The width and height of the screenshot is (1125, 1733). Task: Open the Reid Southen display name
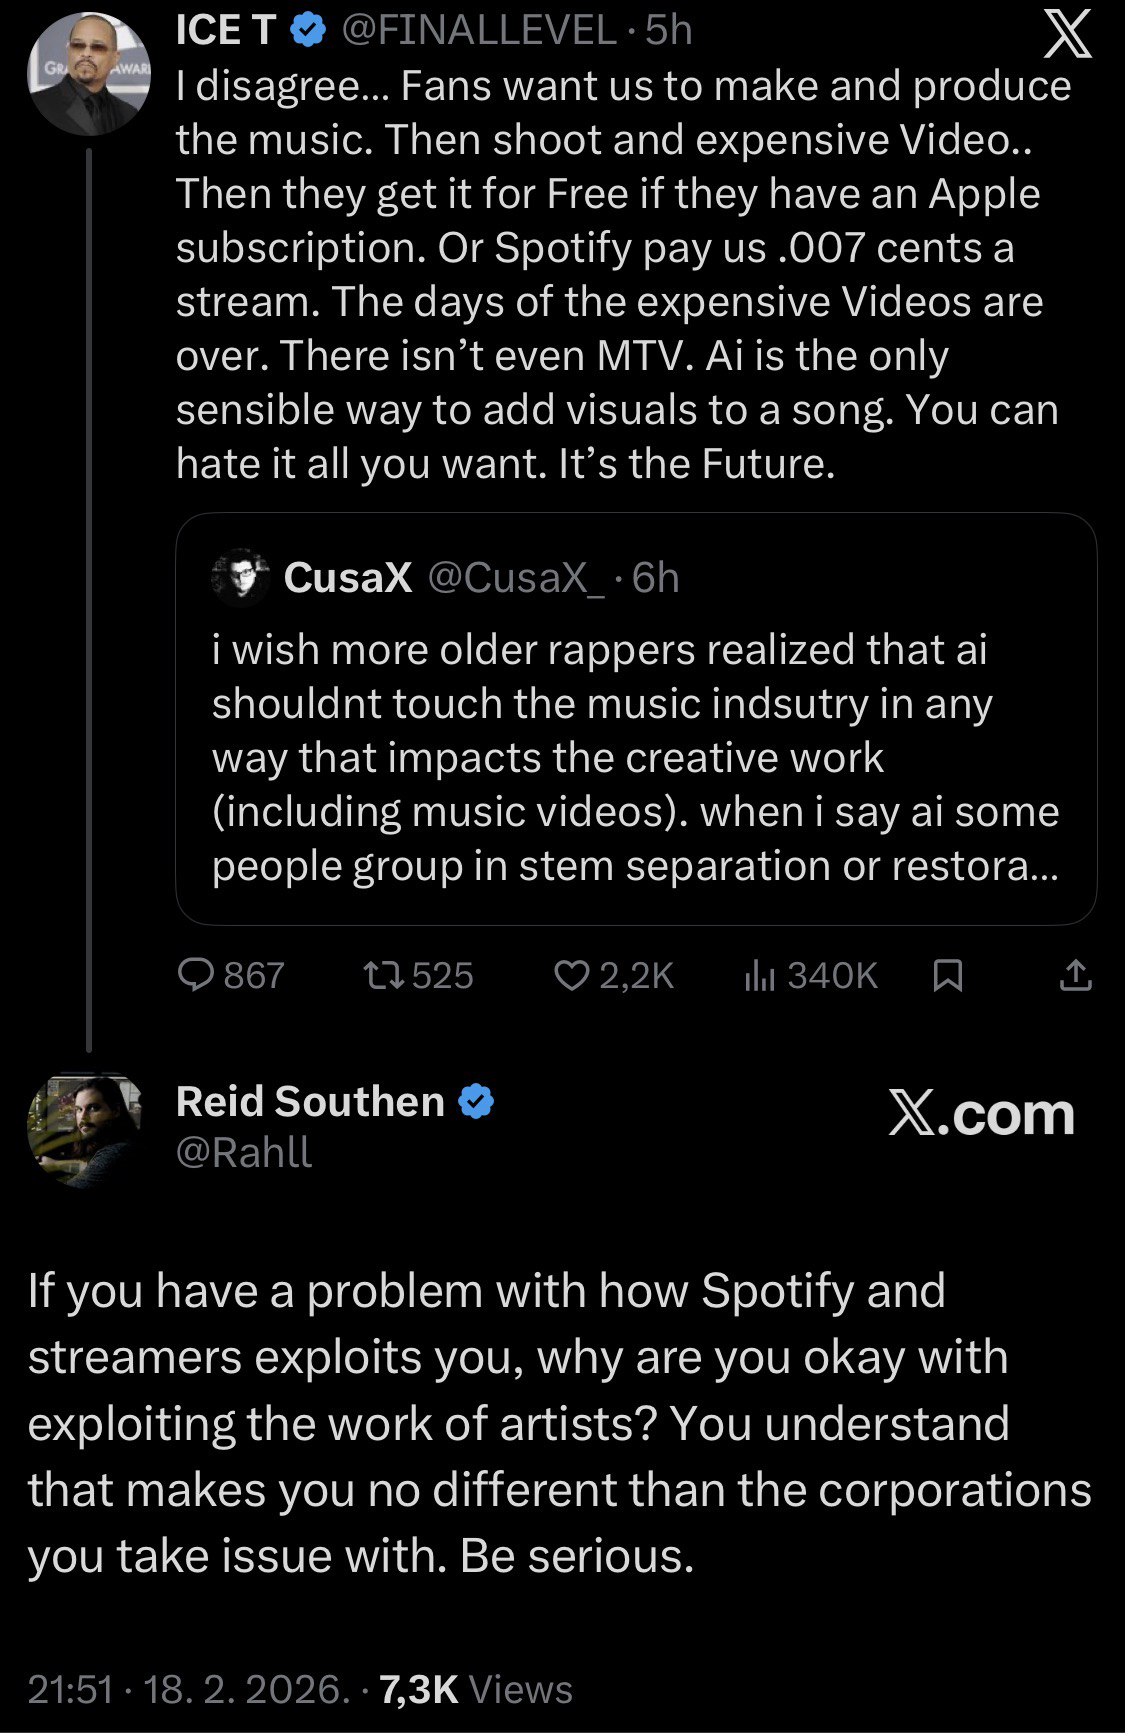[310, 1101]
